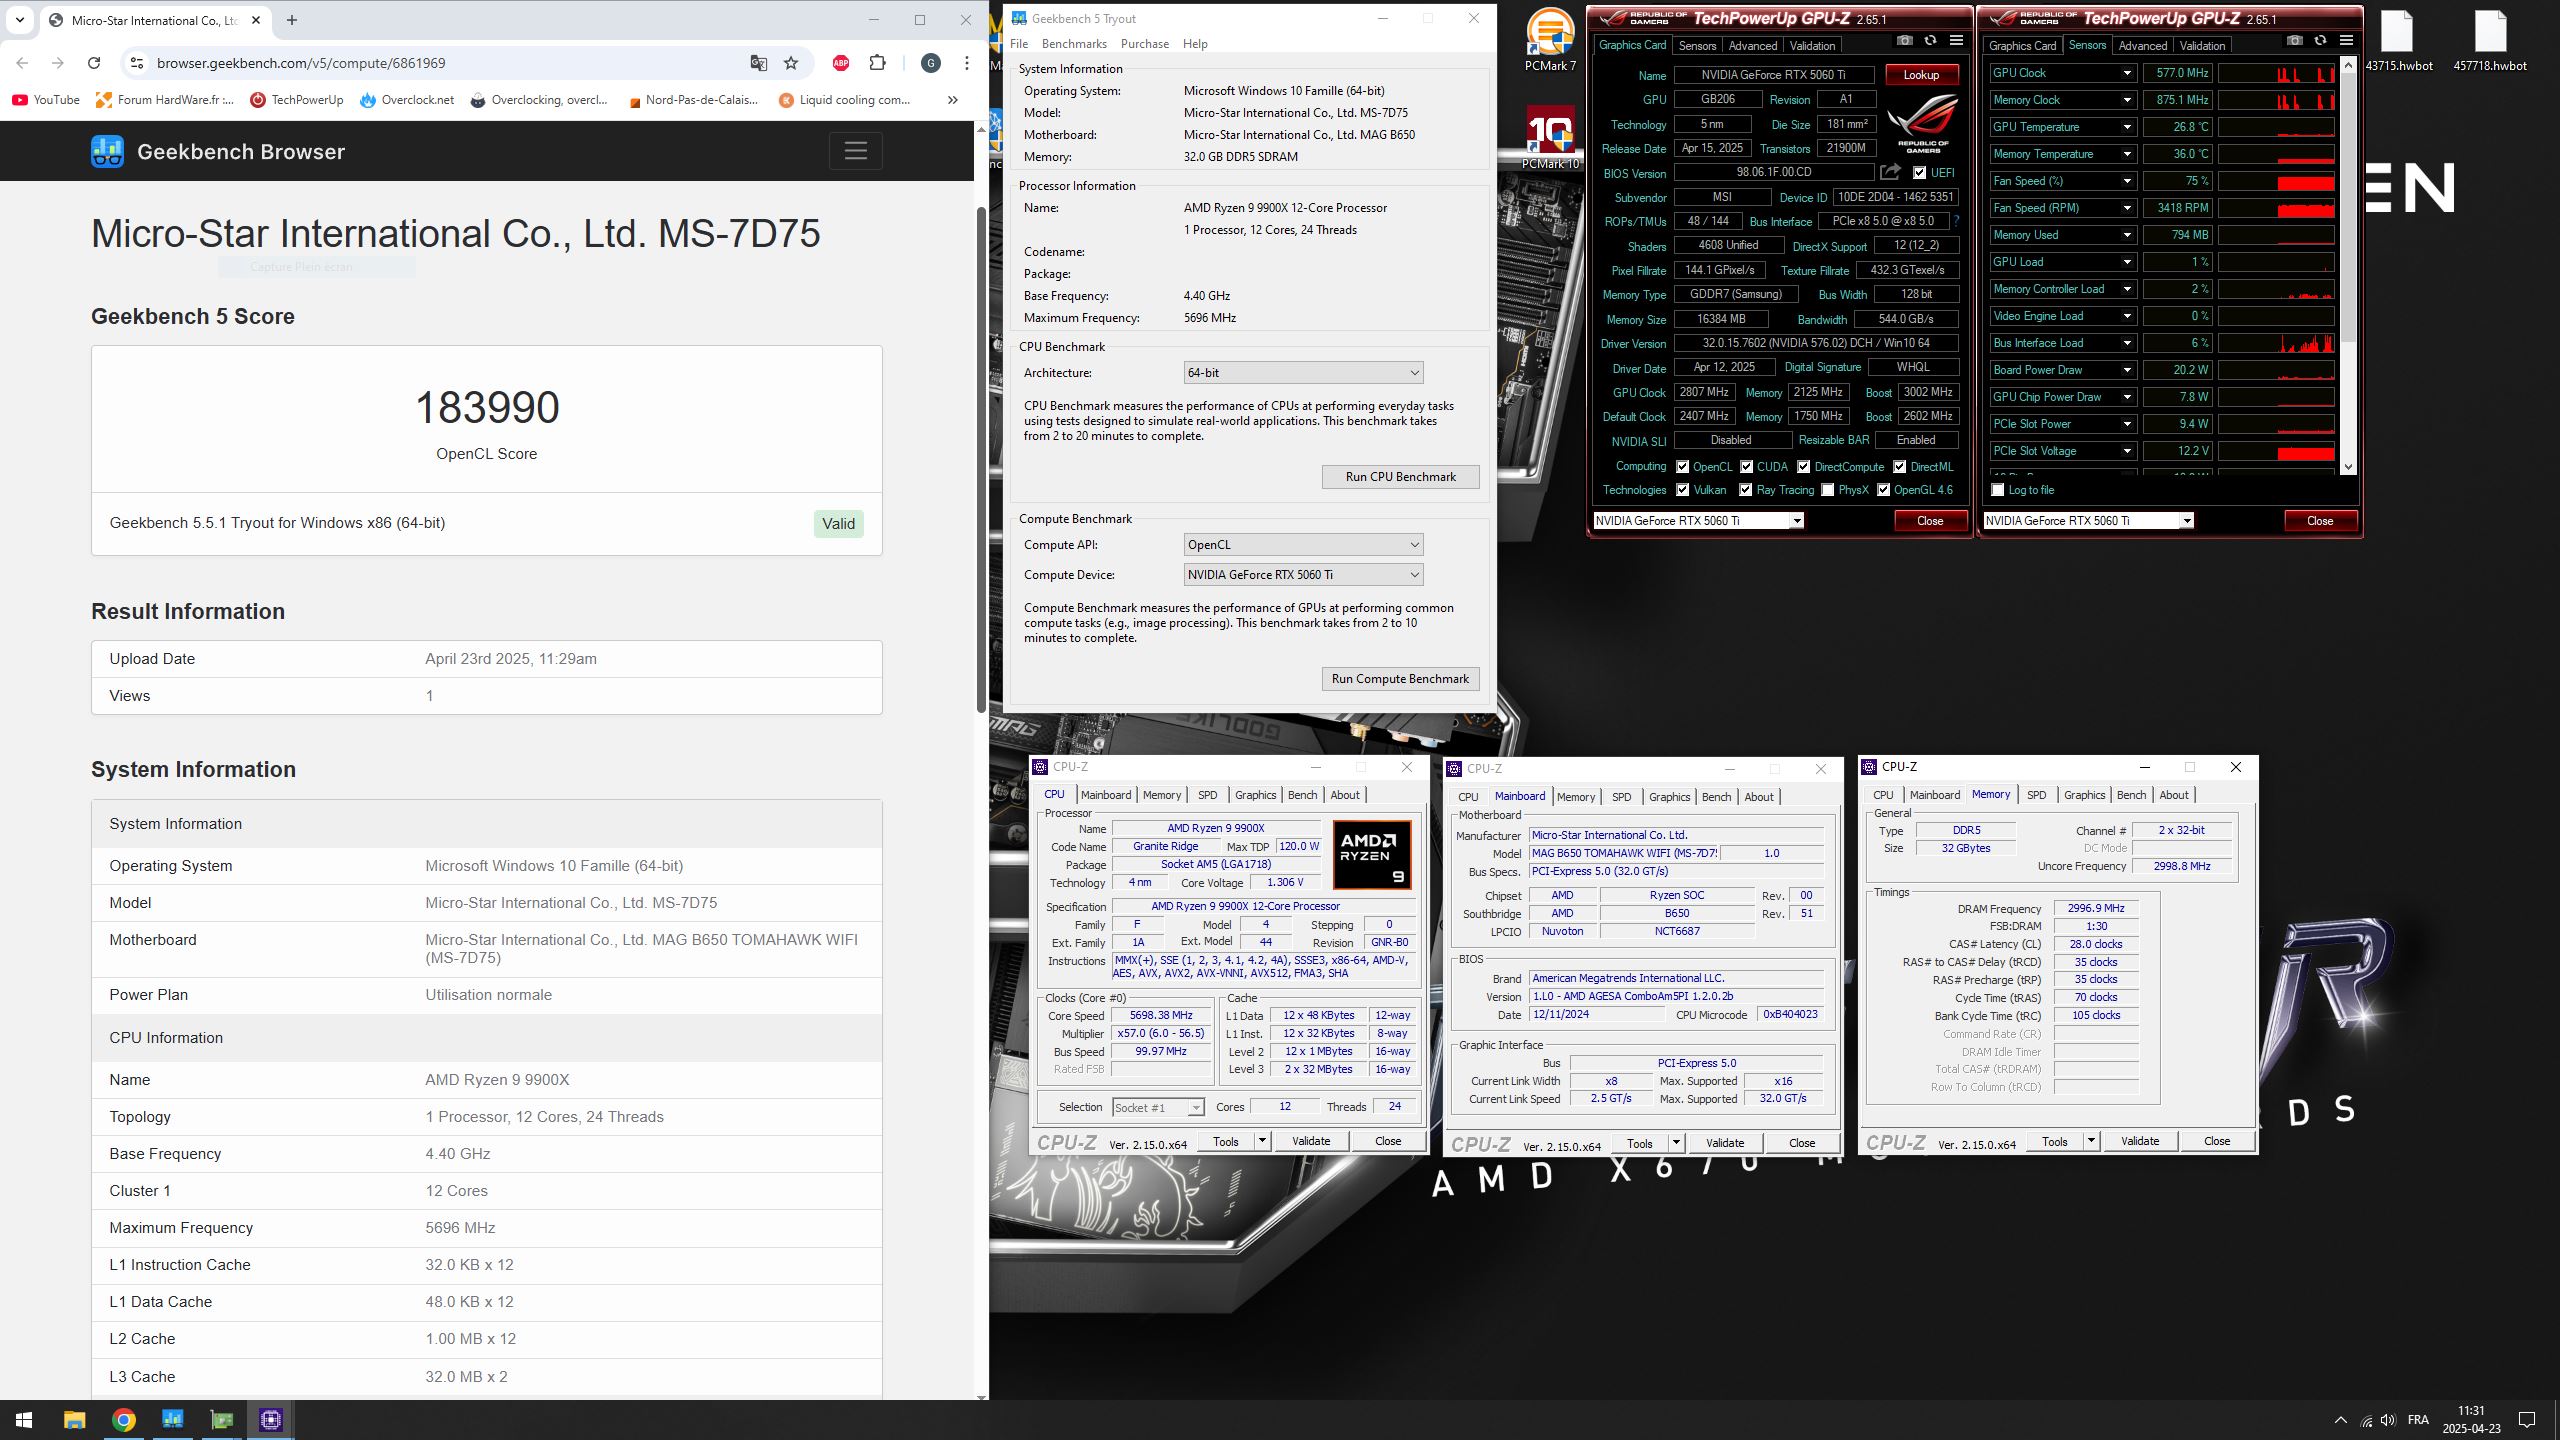Click the Bus Interface question mark in GPU-Z

click(1956, 221)
